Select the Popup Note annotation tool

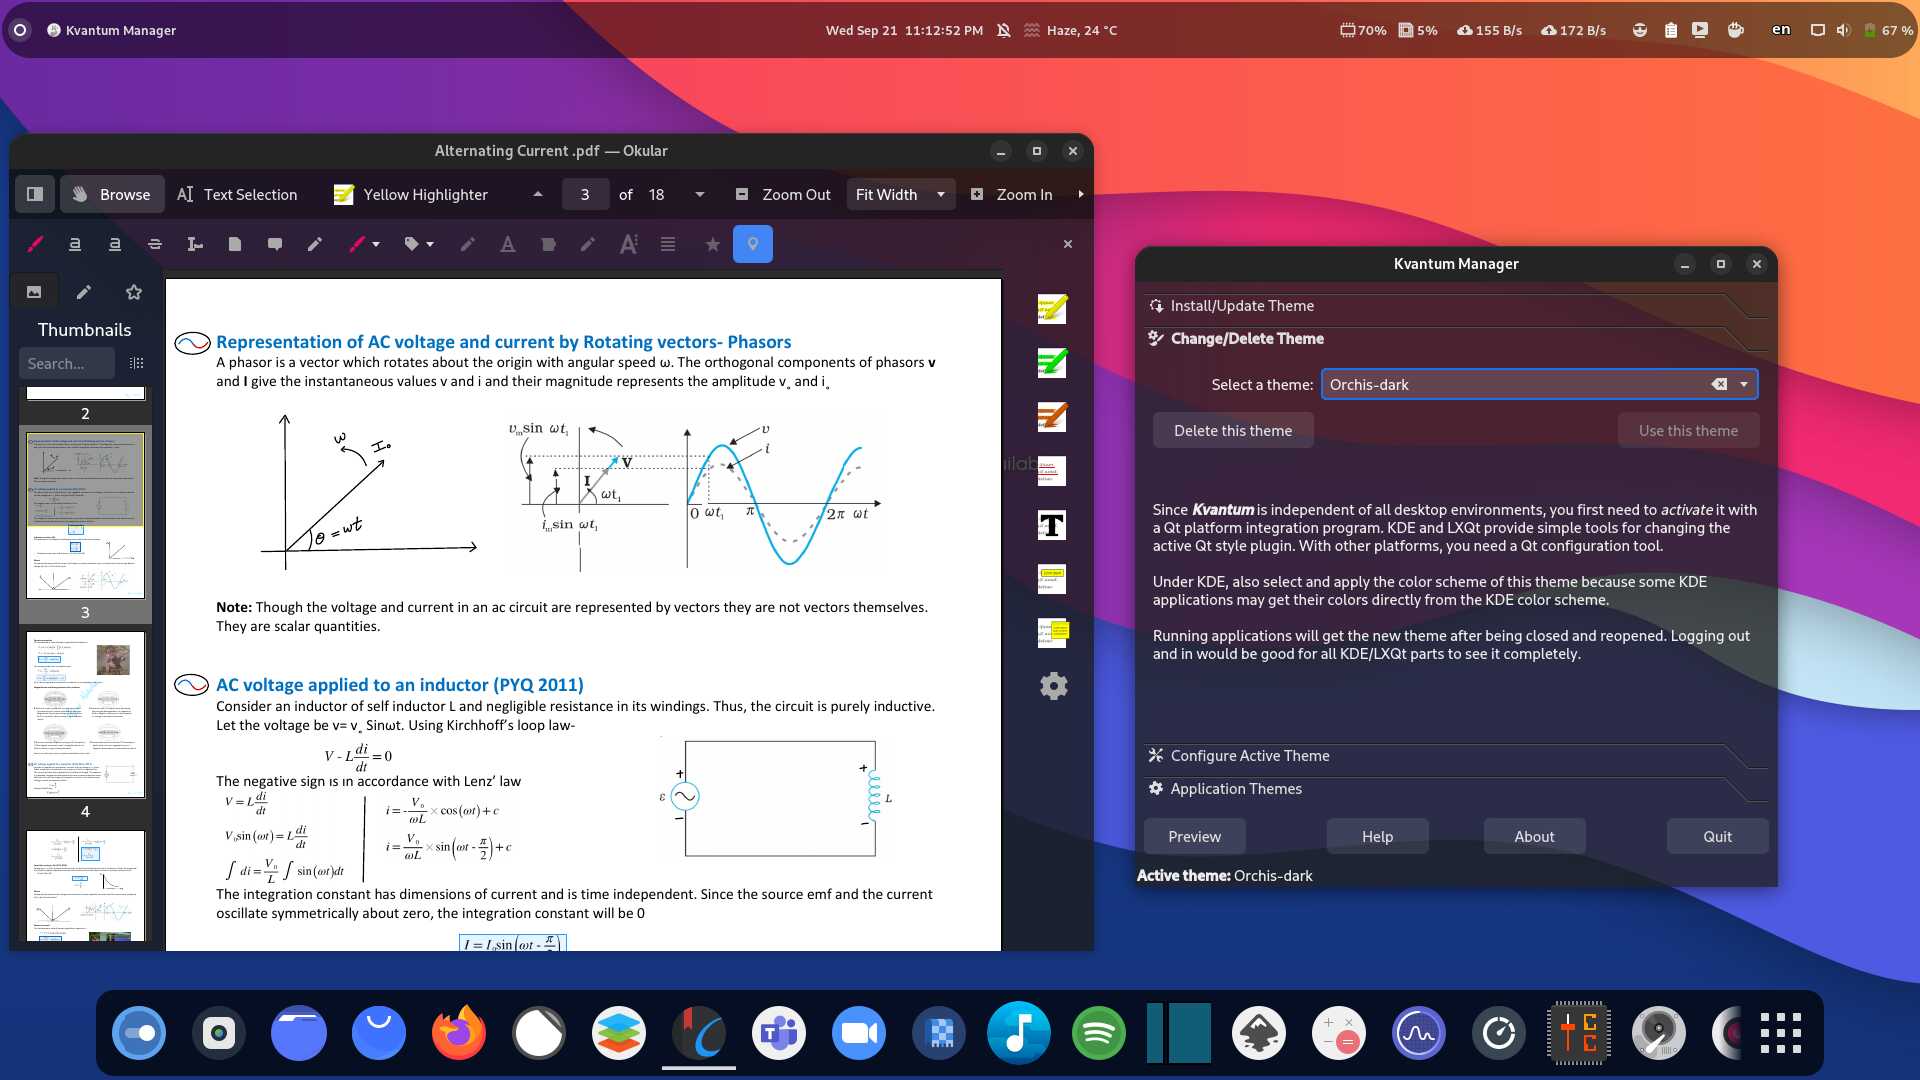275,244
